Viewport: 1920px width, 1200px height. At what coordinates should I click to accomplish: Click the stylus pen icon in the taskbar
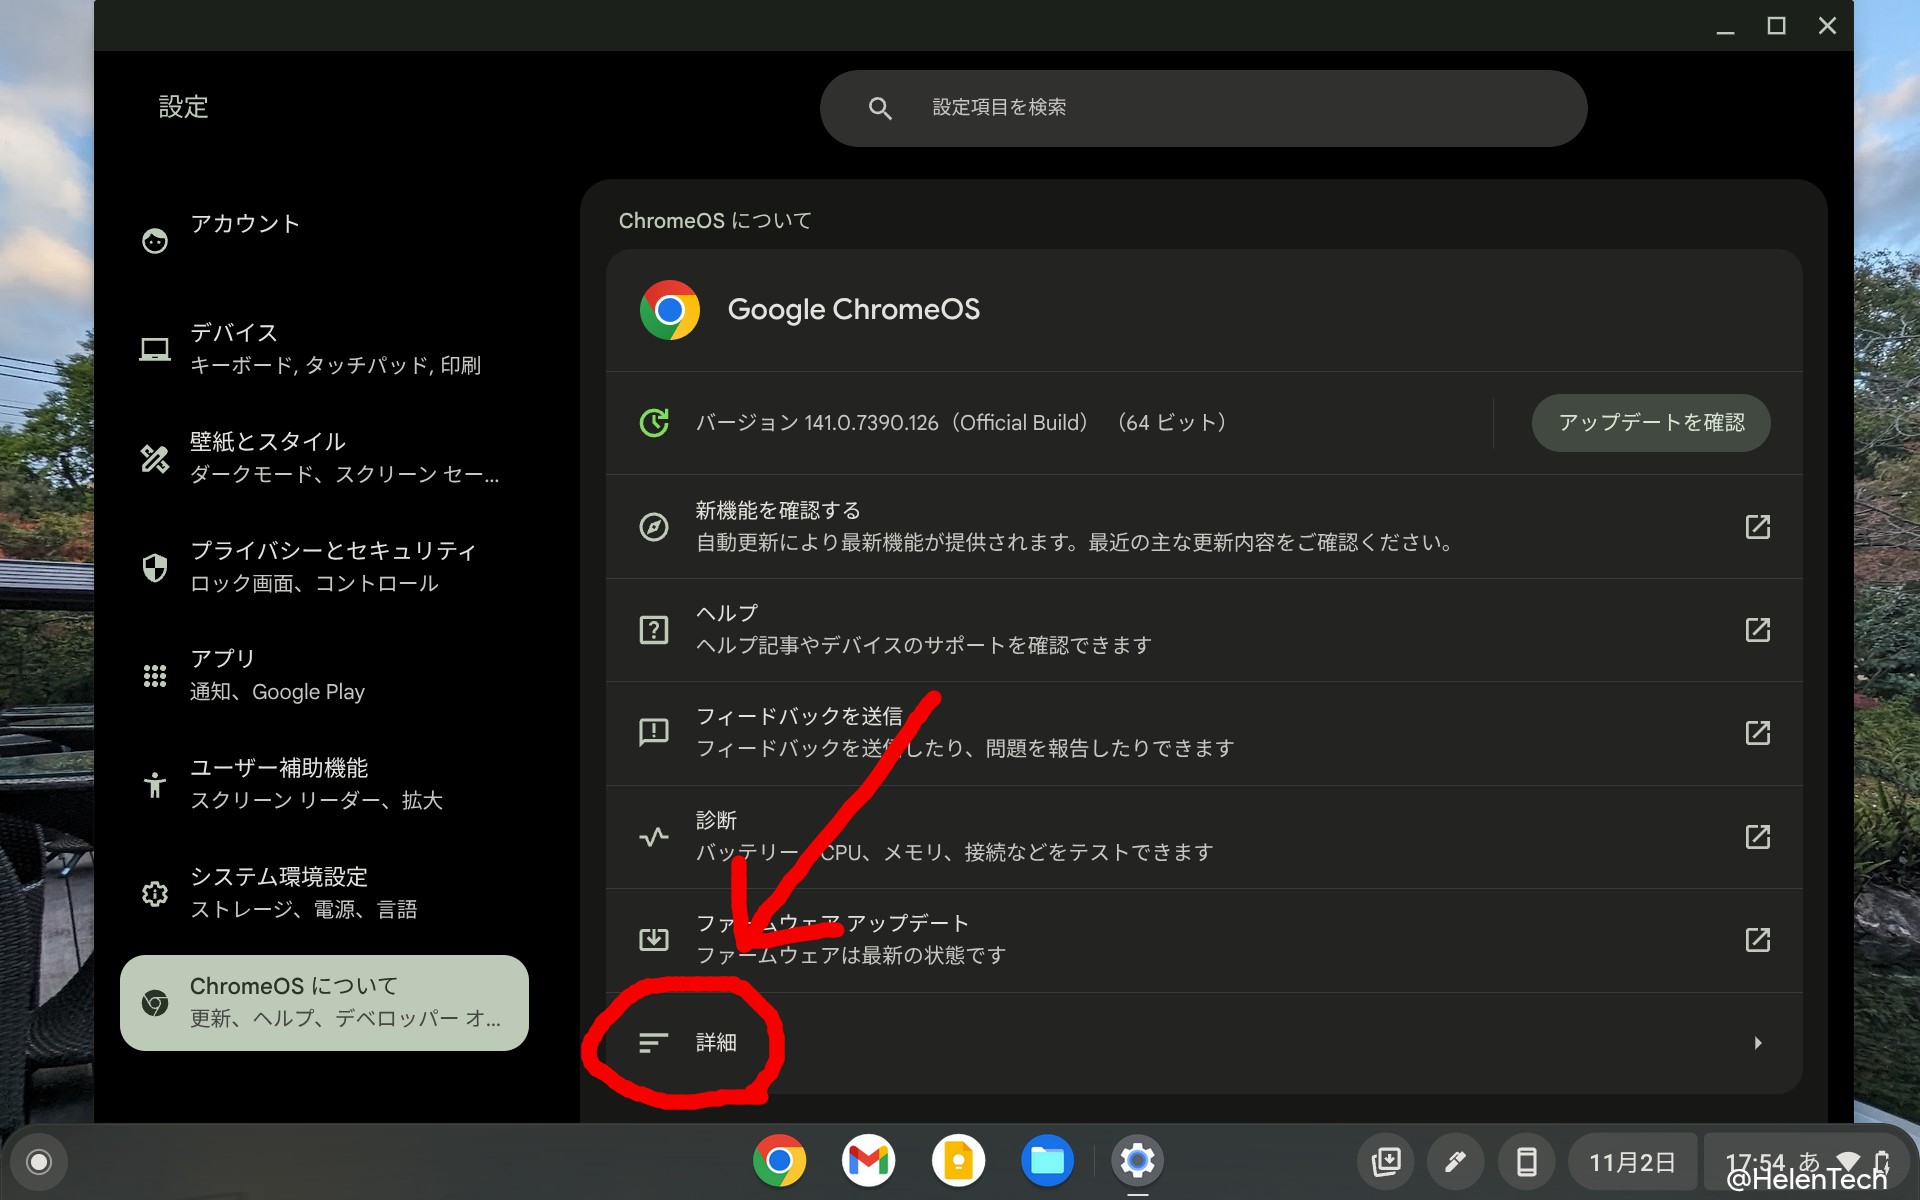pos(1455,1161)
